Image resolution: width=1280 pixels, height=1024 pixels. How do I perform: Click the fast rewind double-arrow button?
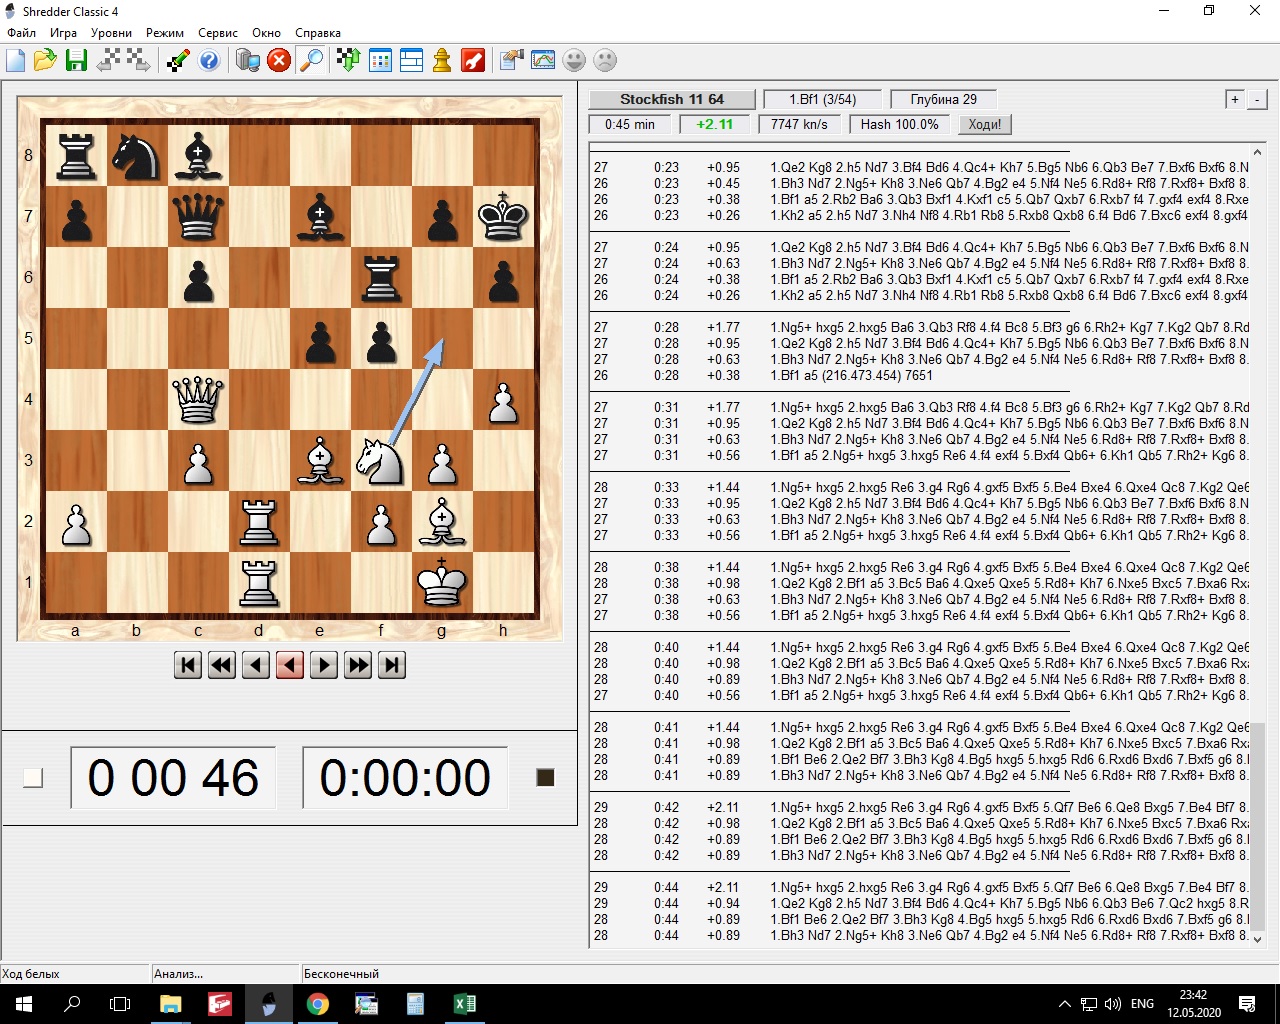pyautogui.click(x=222, y=665)
